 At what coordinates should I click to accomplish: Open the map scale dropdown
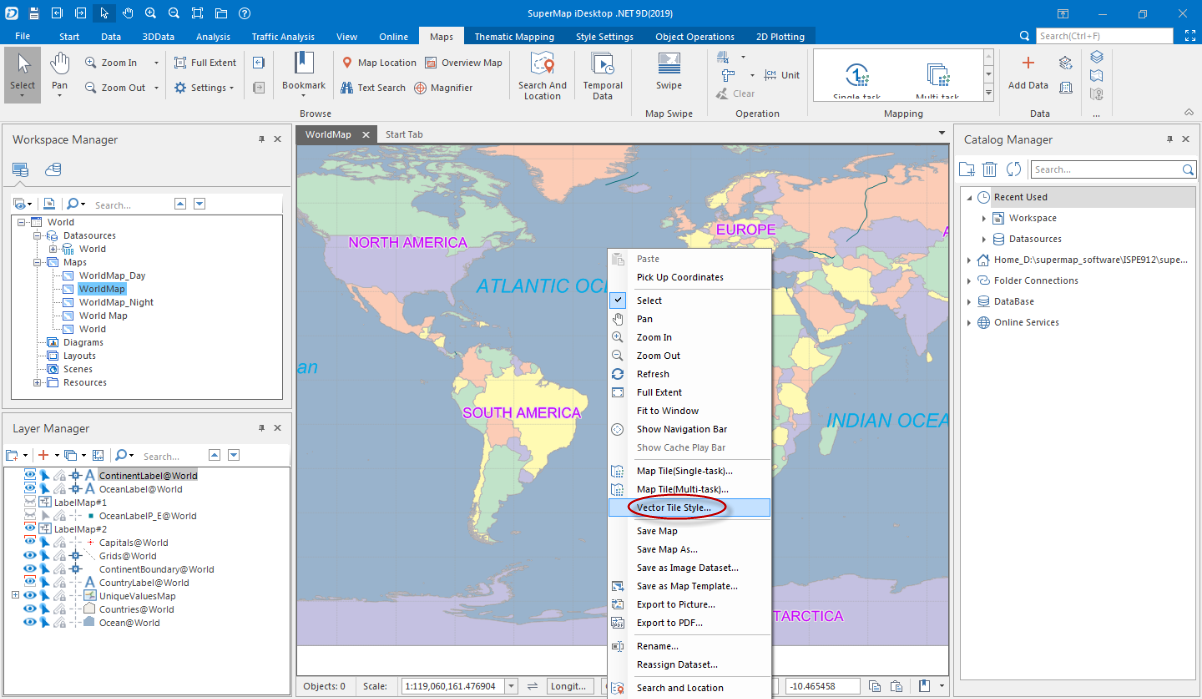(511, 686)
